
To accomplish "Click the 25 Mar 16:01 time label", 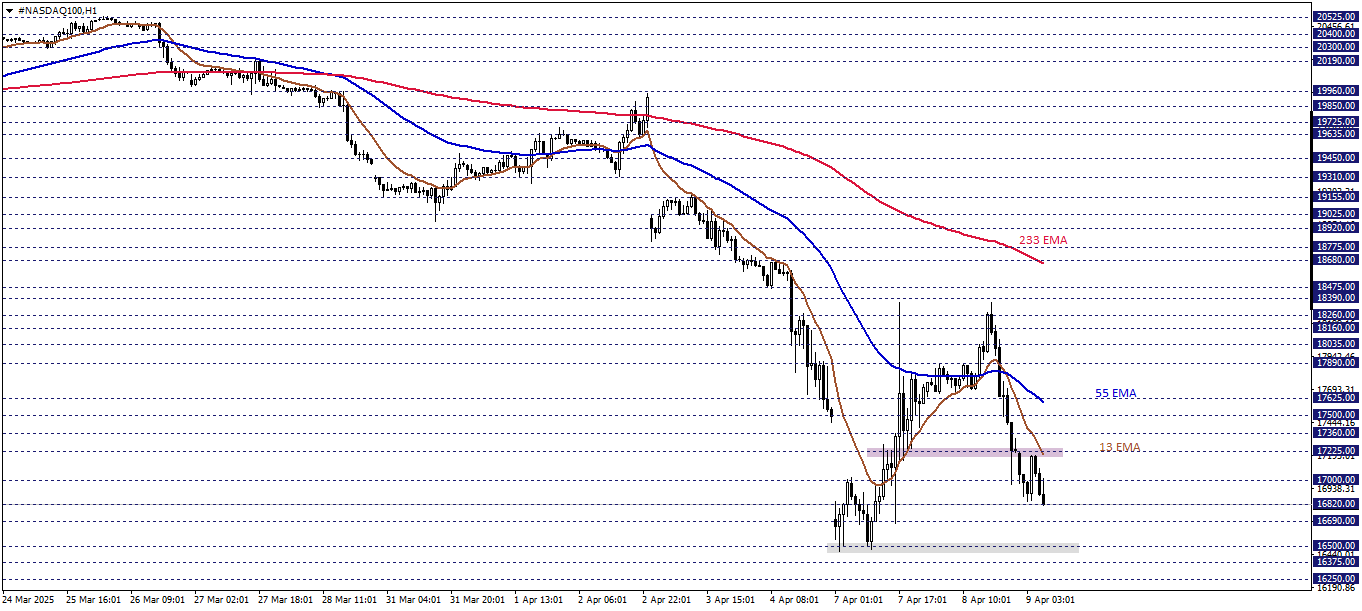I will [93, 600].
